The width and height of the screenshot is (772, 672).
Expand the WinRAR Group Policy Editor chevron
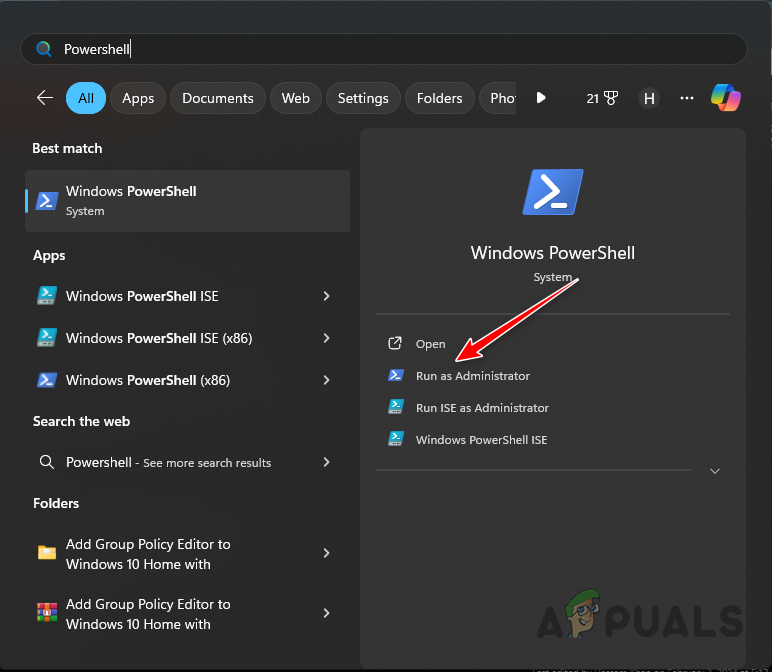pyautogui.click(x=326, y=612)
